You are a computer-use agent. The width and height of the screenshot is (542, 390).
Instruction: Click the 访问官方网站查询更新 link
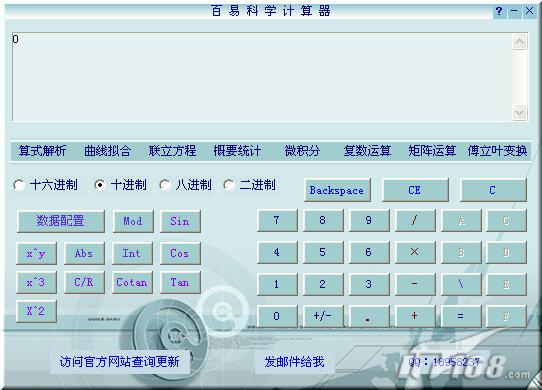tap(120, 362)
